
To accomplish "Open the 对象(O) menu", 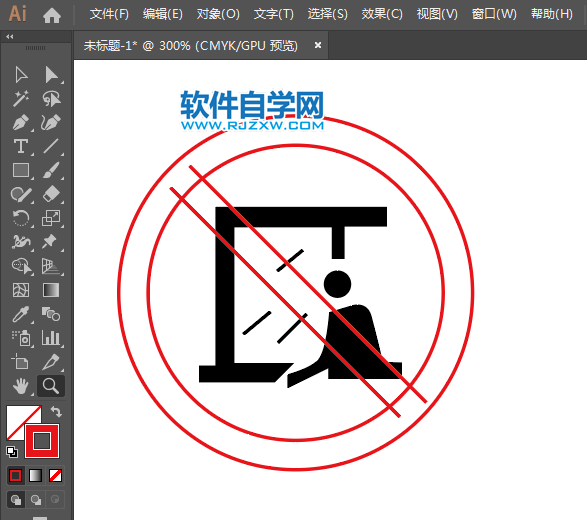I will pos(218,14).
